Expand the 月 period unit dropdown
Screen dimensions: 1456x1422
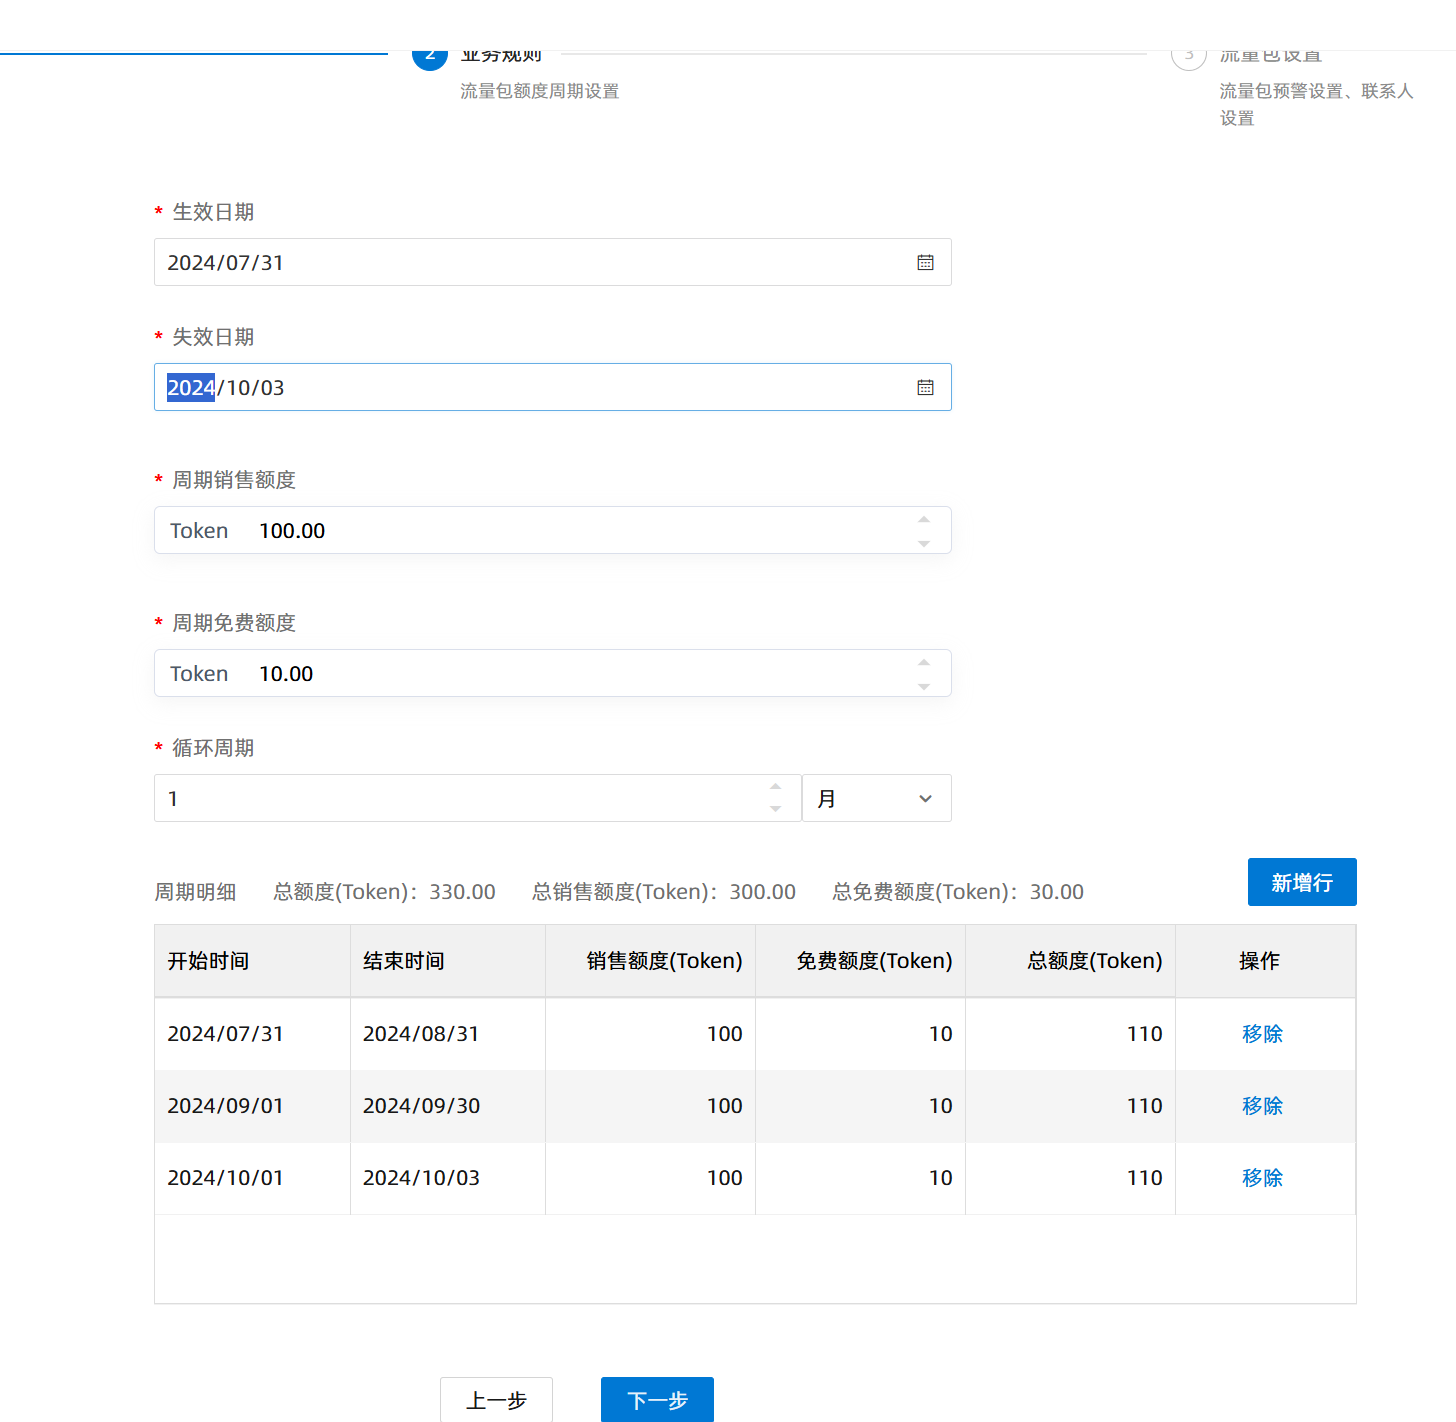(876, 798)
